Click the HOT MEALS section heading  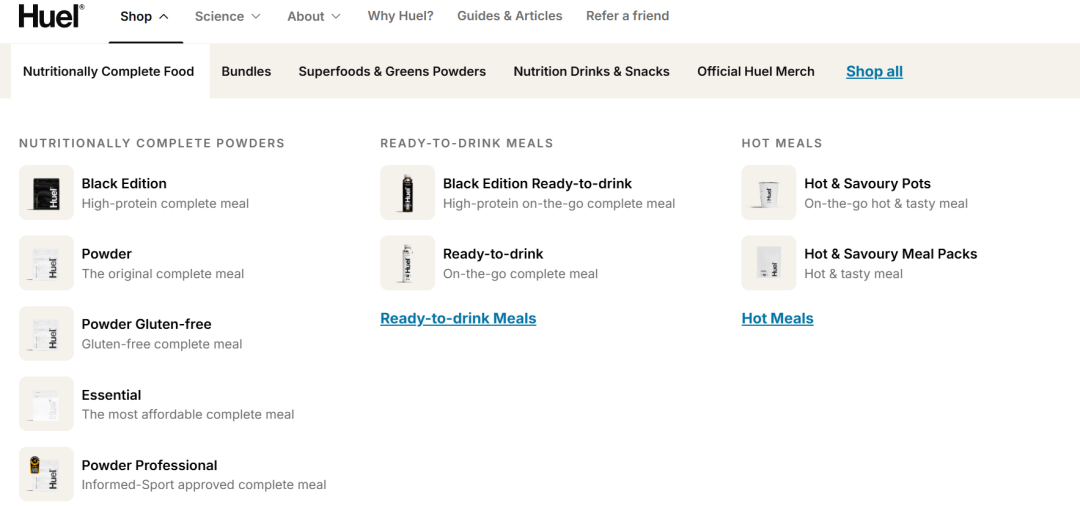[782, 143]
